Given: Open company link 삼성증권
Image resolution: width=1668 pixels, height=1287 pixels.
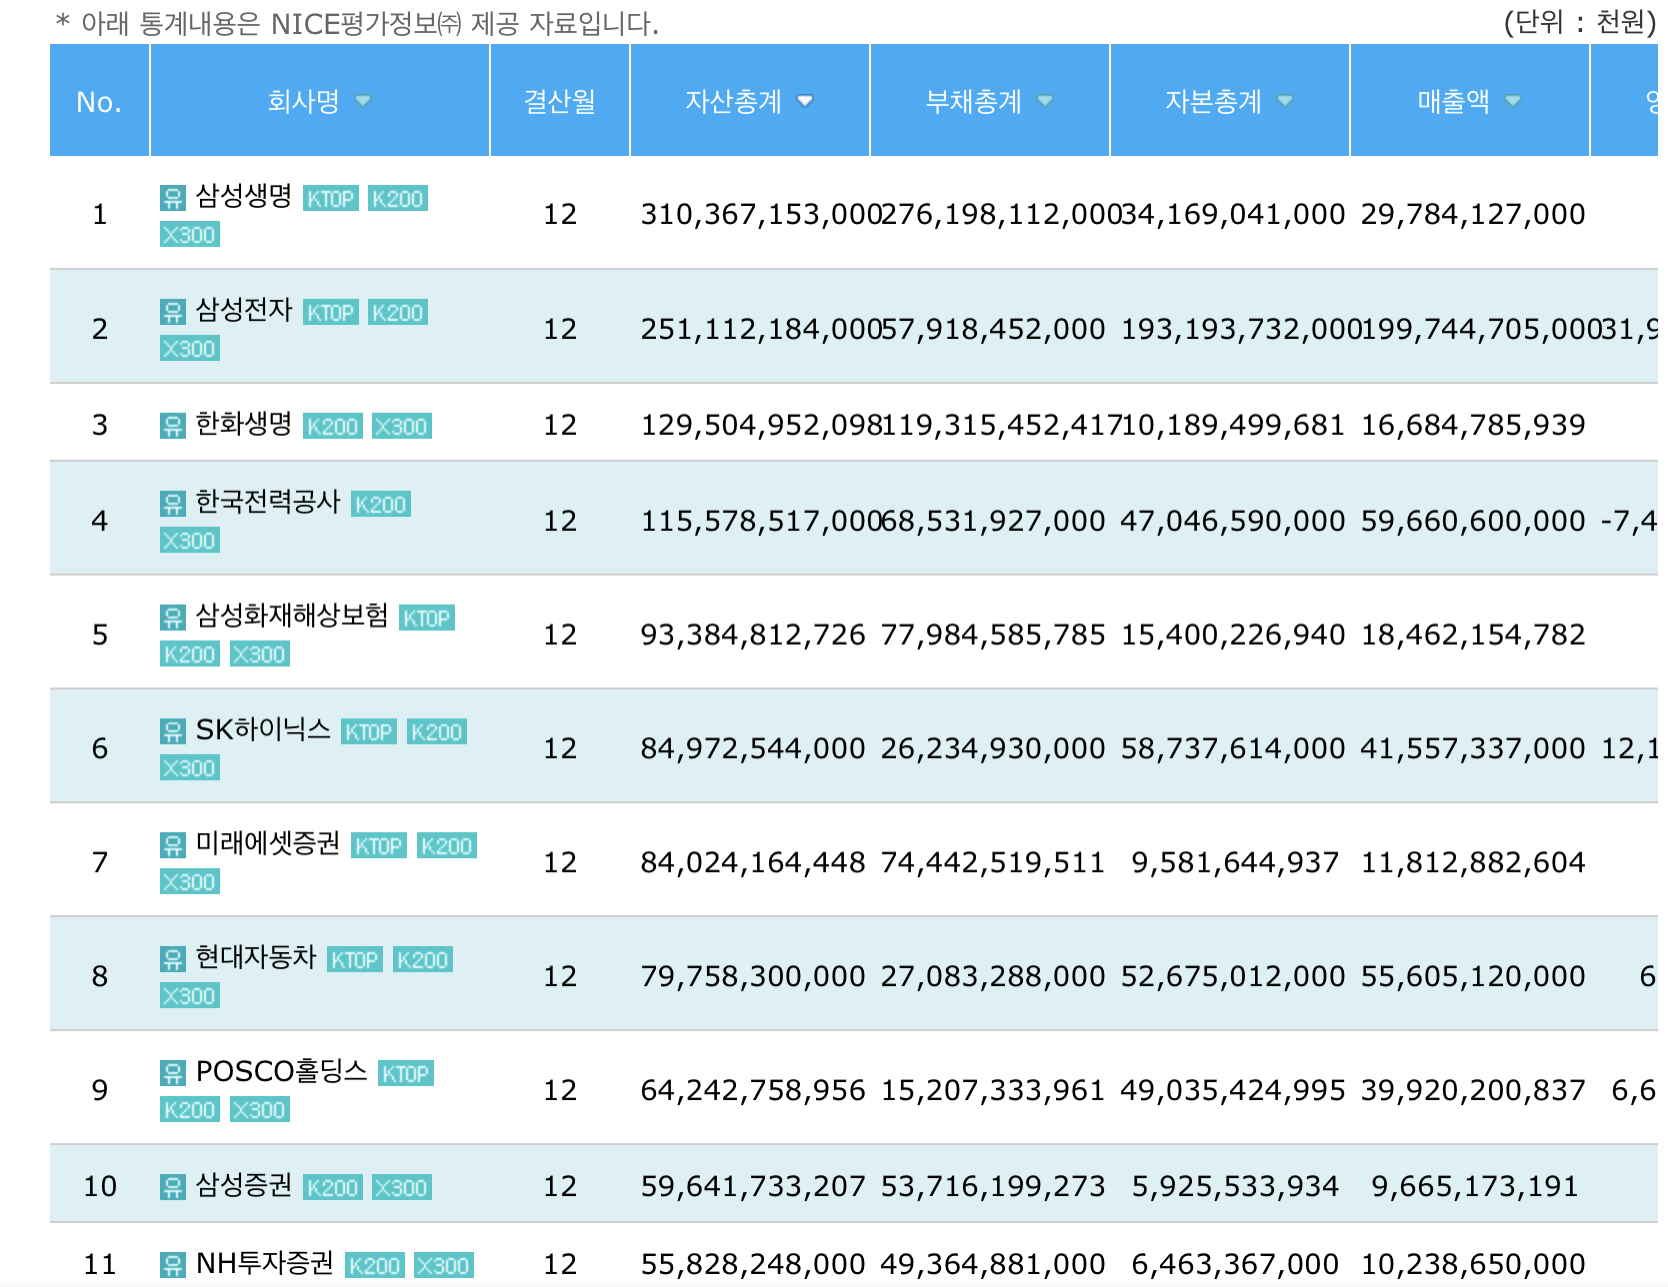Looking at the screenshot, I should (x=243, y=1186).
